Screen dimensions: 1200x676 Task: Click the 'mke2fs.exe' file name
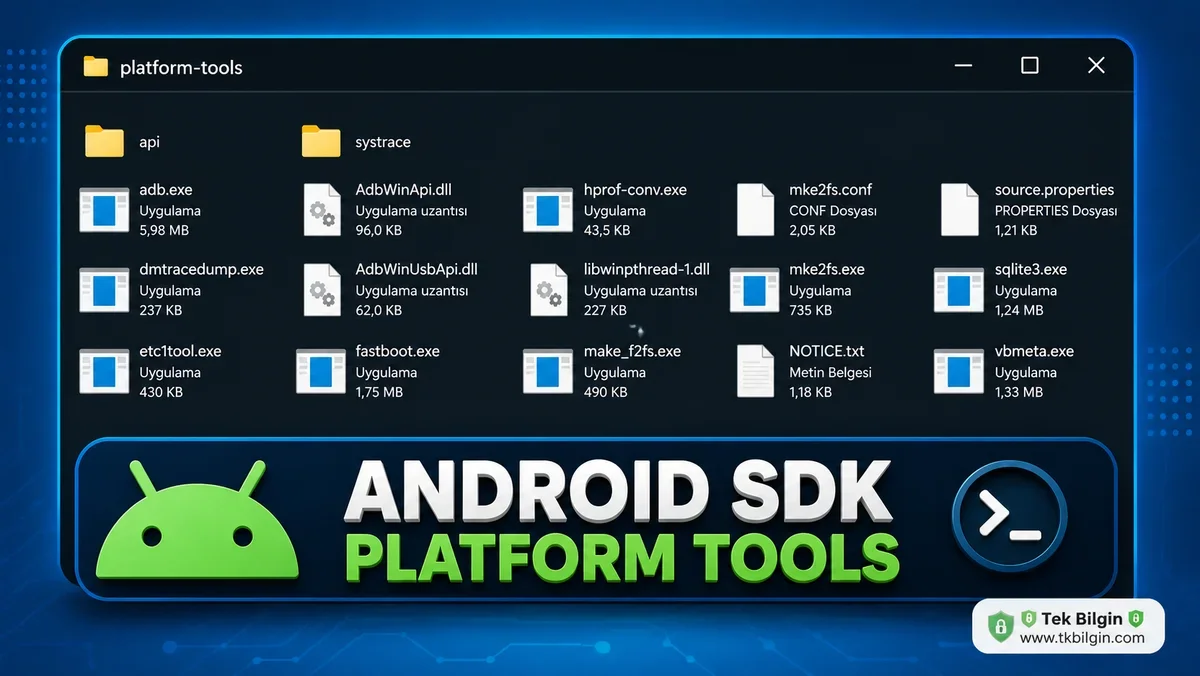(x=827, y=270)
